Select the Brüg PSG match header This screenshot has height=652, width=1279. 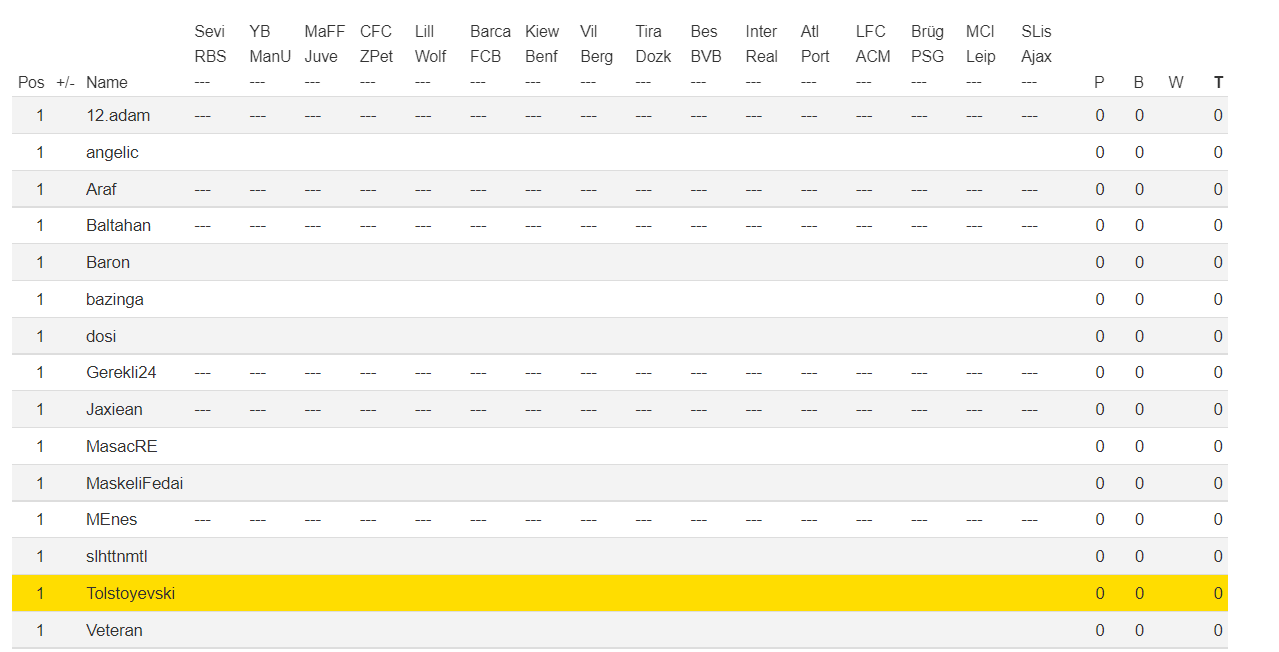click(927, 44)
